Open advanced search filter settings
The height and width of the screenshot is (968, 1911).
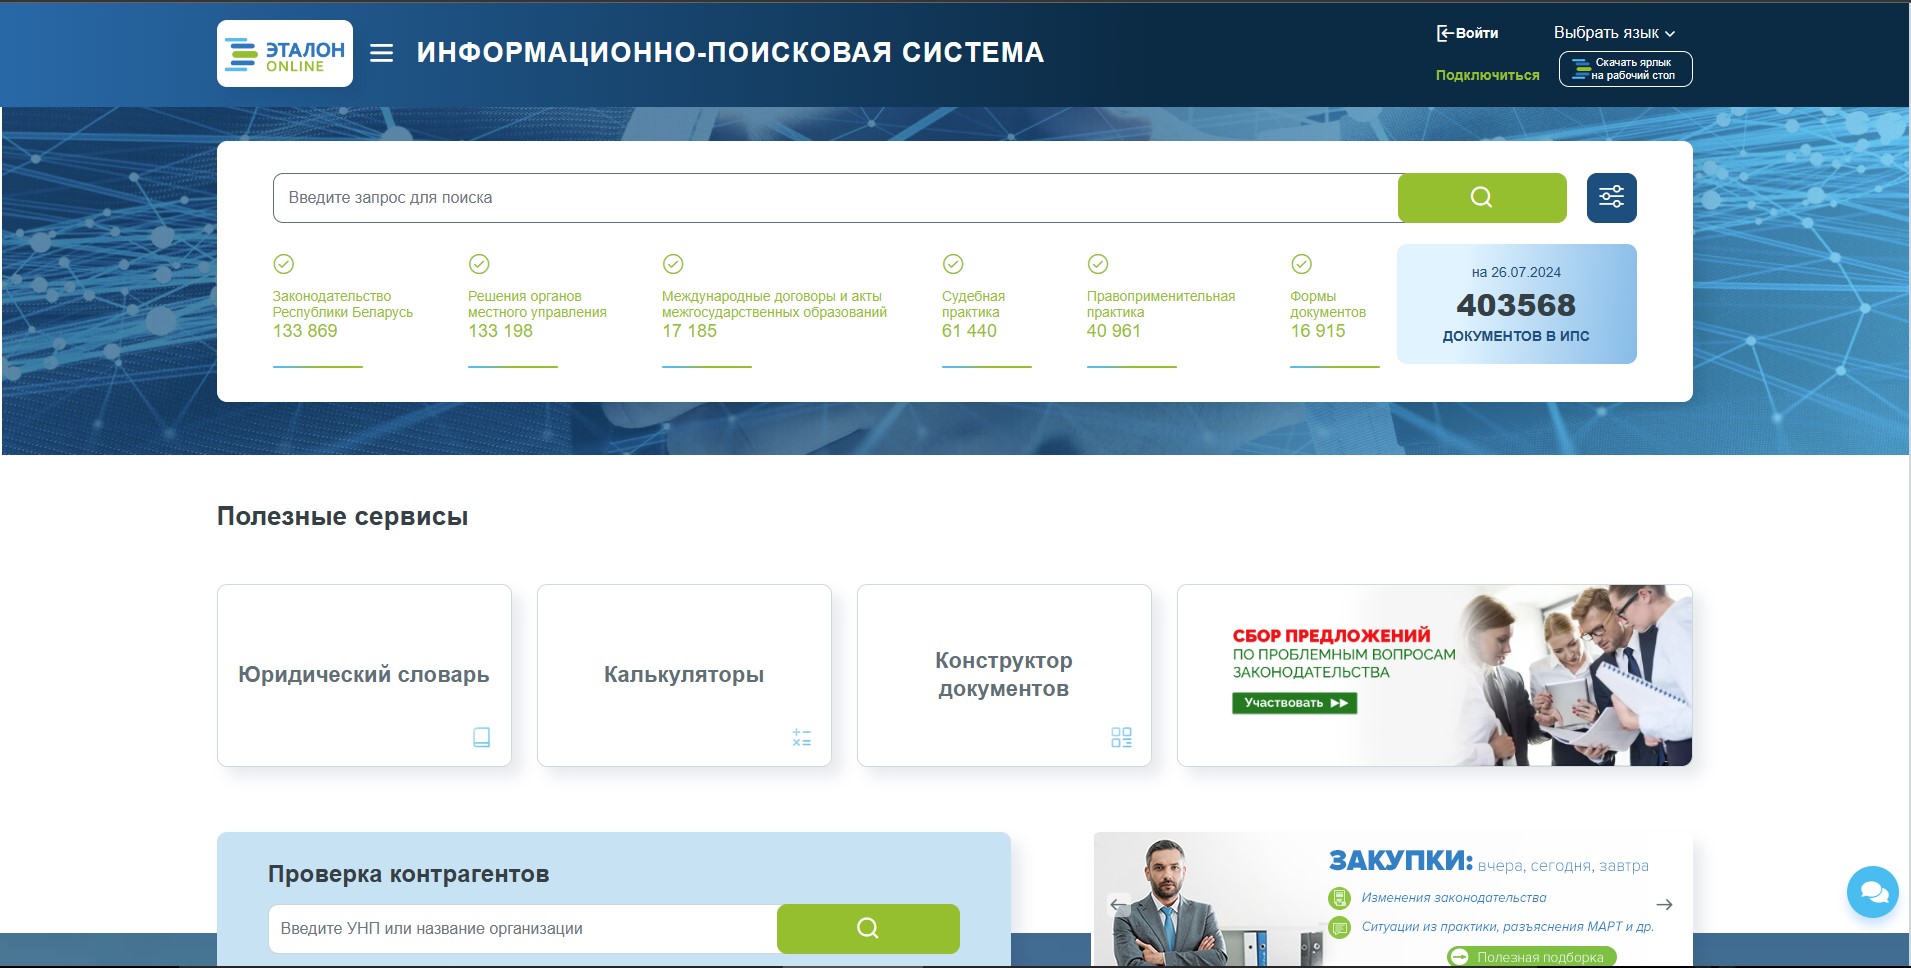pos(1611,198)
